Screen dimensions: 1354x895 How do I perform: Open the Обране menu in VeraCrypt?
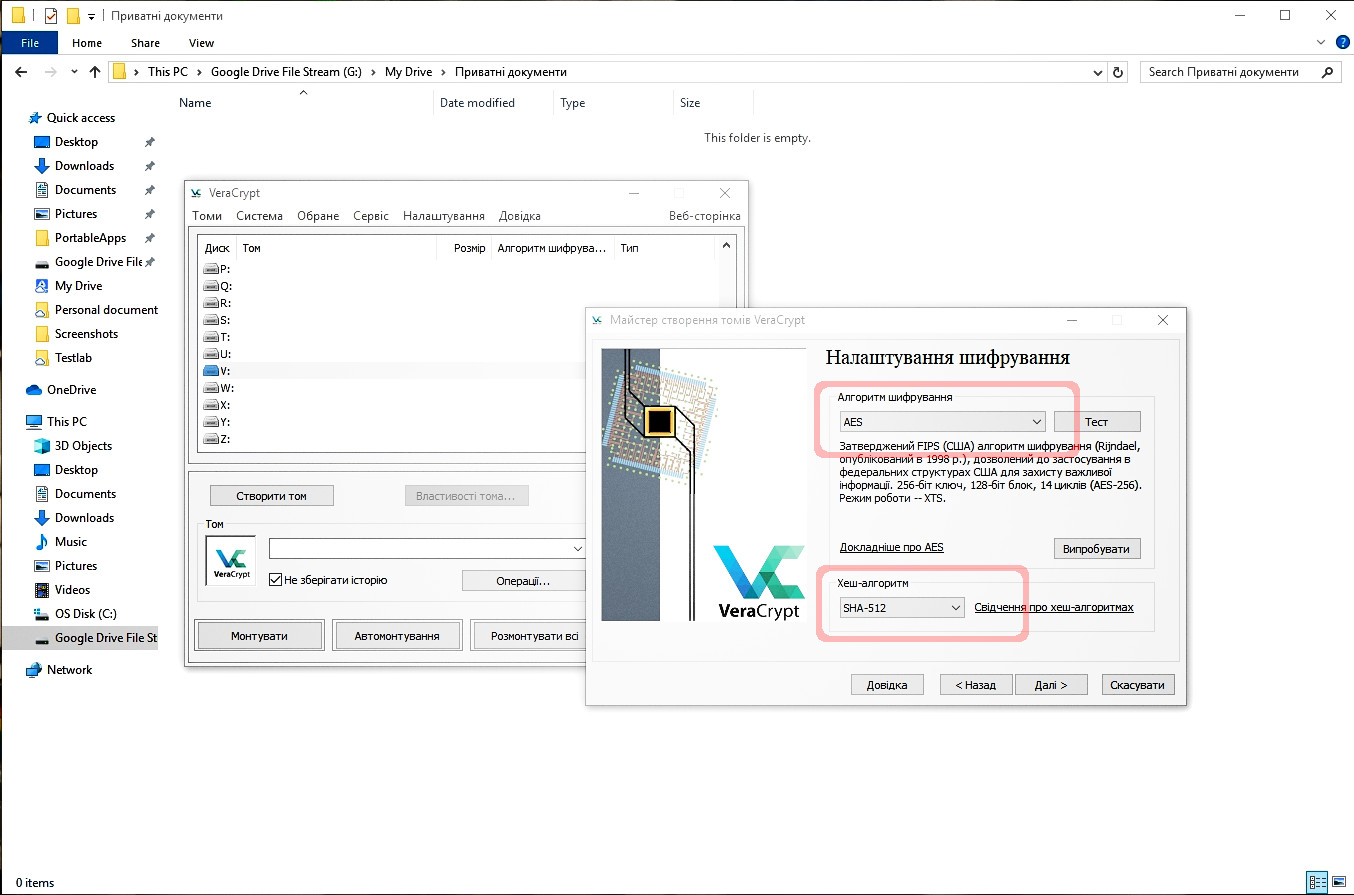pyautogui.click(x=318, y=216)
